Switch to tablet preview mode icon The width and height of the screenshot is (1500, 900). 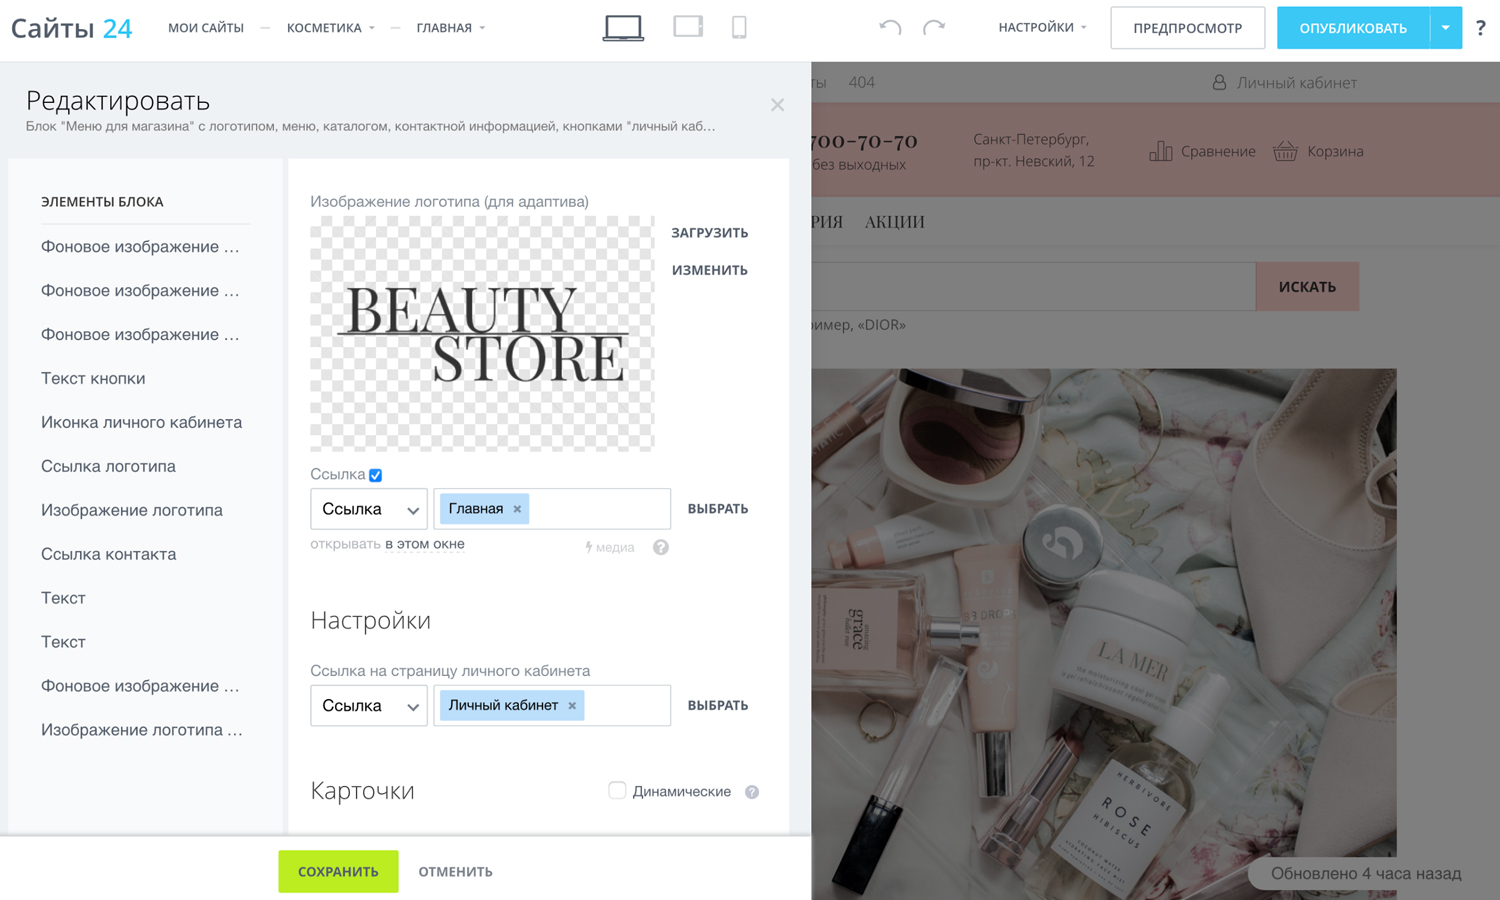point(688,27)
